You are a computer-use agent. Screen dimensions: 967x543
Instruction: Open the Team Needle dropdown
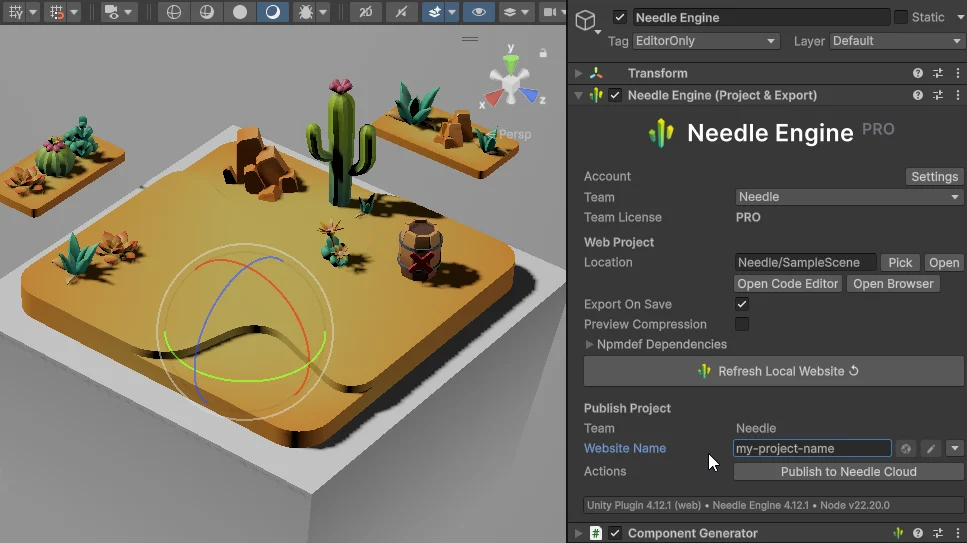point(849,197)
